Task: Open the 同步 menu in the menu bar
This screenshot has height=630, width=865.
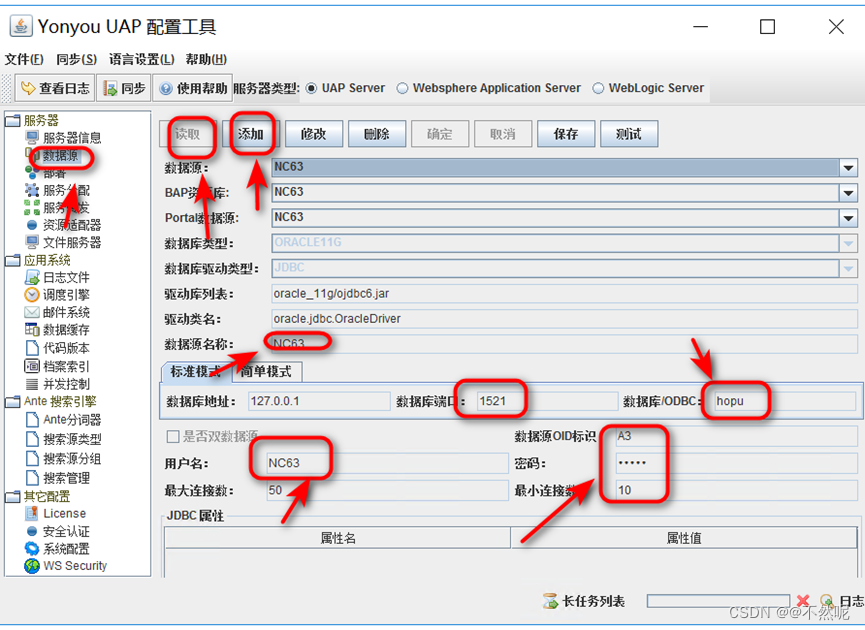Action: click(x=76, y=59)
